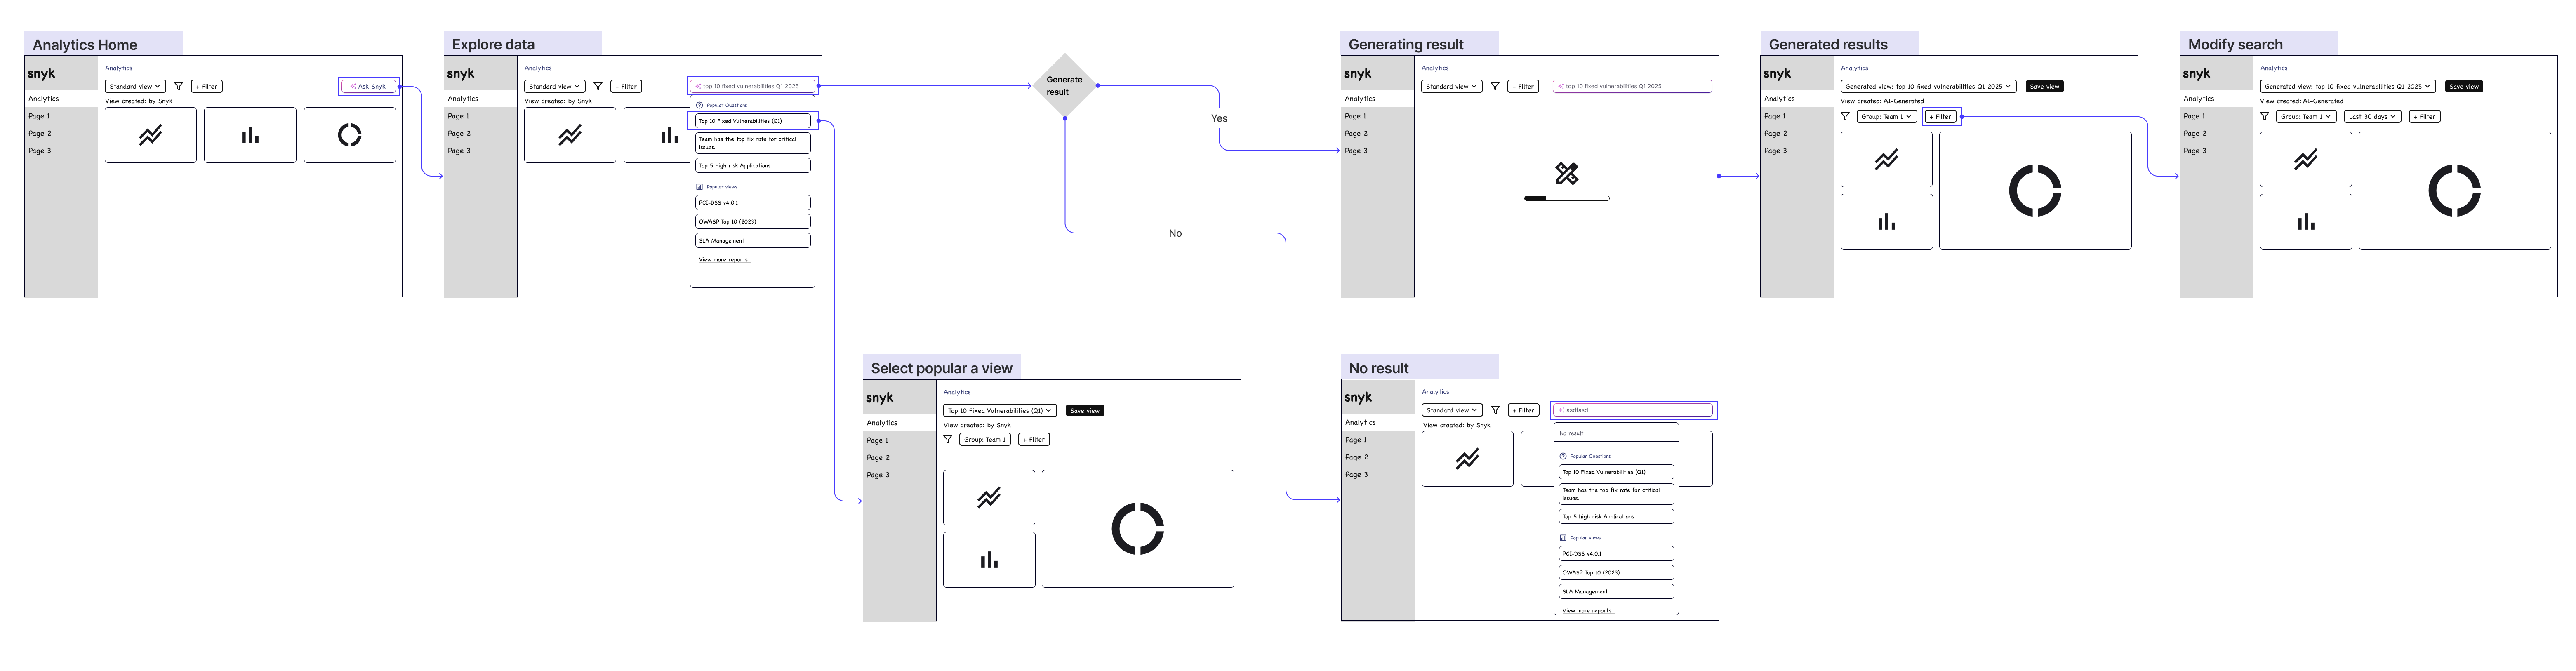Screen dimensions: 2576x671
Task: Choose PCI-DSS v4.0.1 view in Explore data
Action: tap(753, 203)
